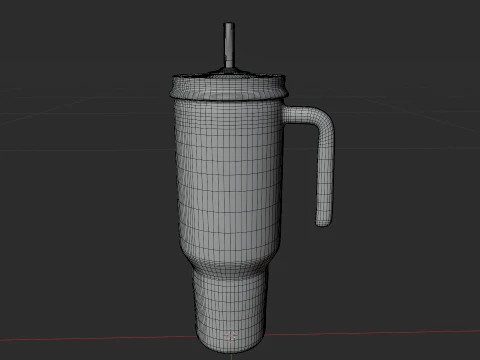The height and width of the screenshot is (360, 480).
Task: Select the lid rim of the tumbler
Action: (x=229, y=87)
